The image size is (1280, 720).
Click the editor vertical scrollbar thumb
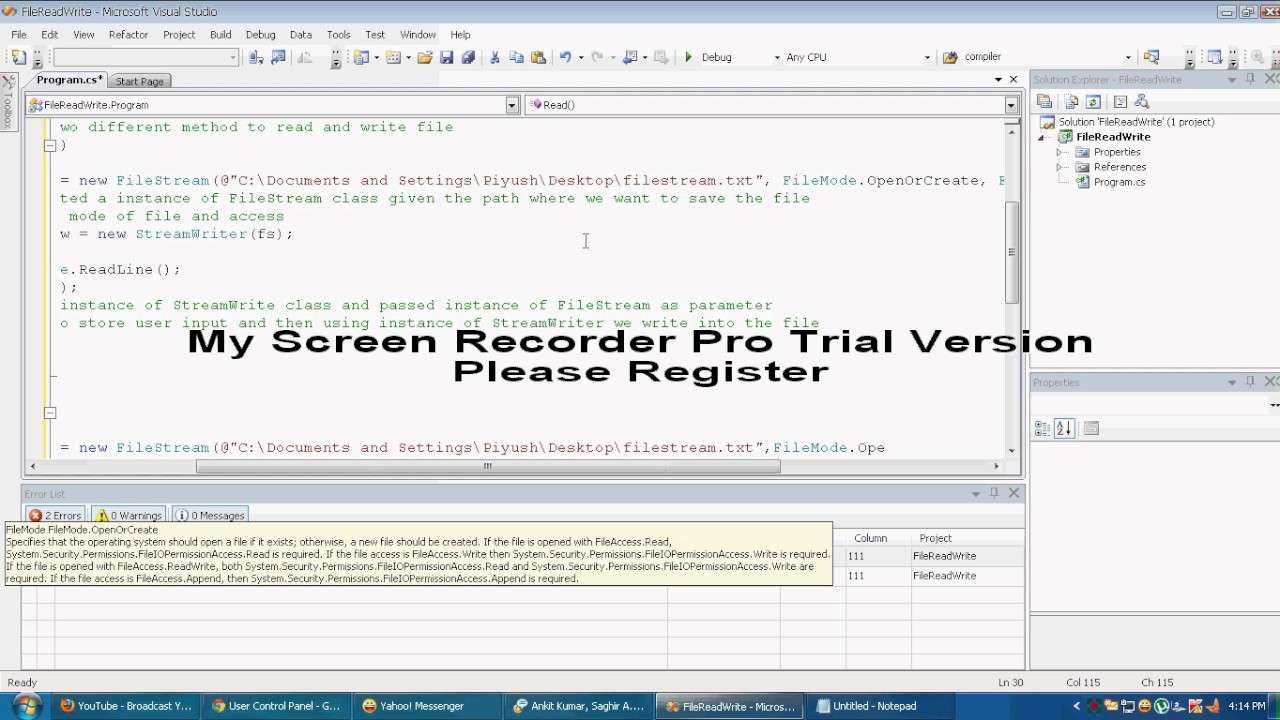click(x=1012, y=252)
